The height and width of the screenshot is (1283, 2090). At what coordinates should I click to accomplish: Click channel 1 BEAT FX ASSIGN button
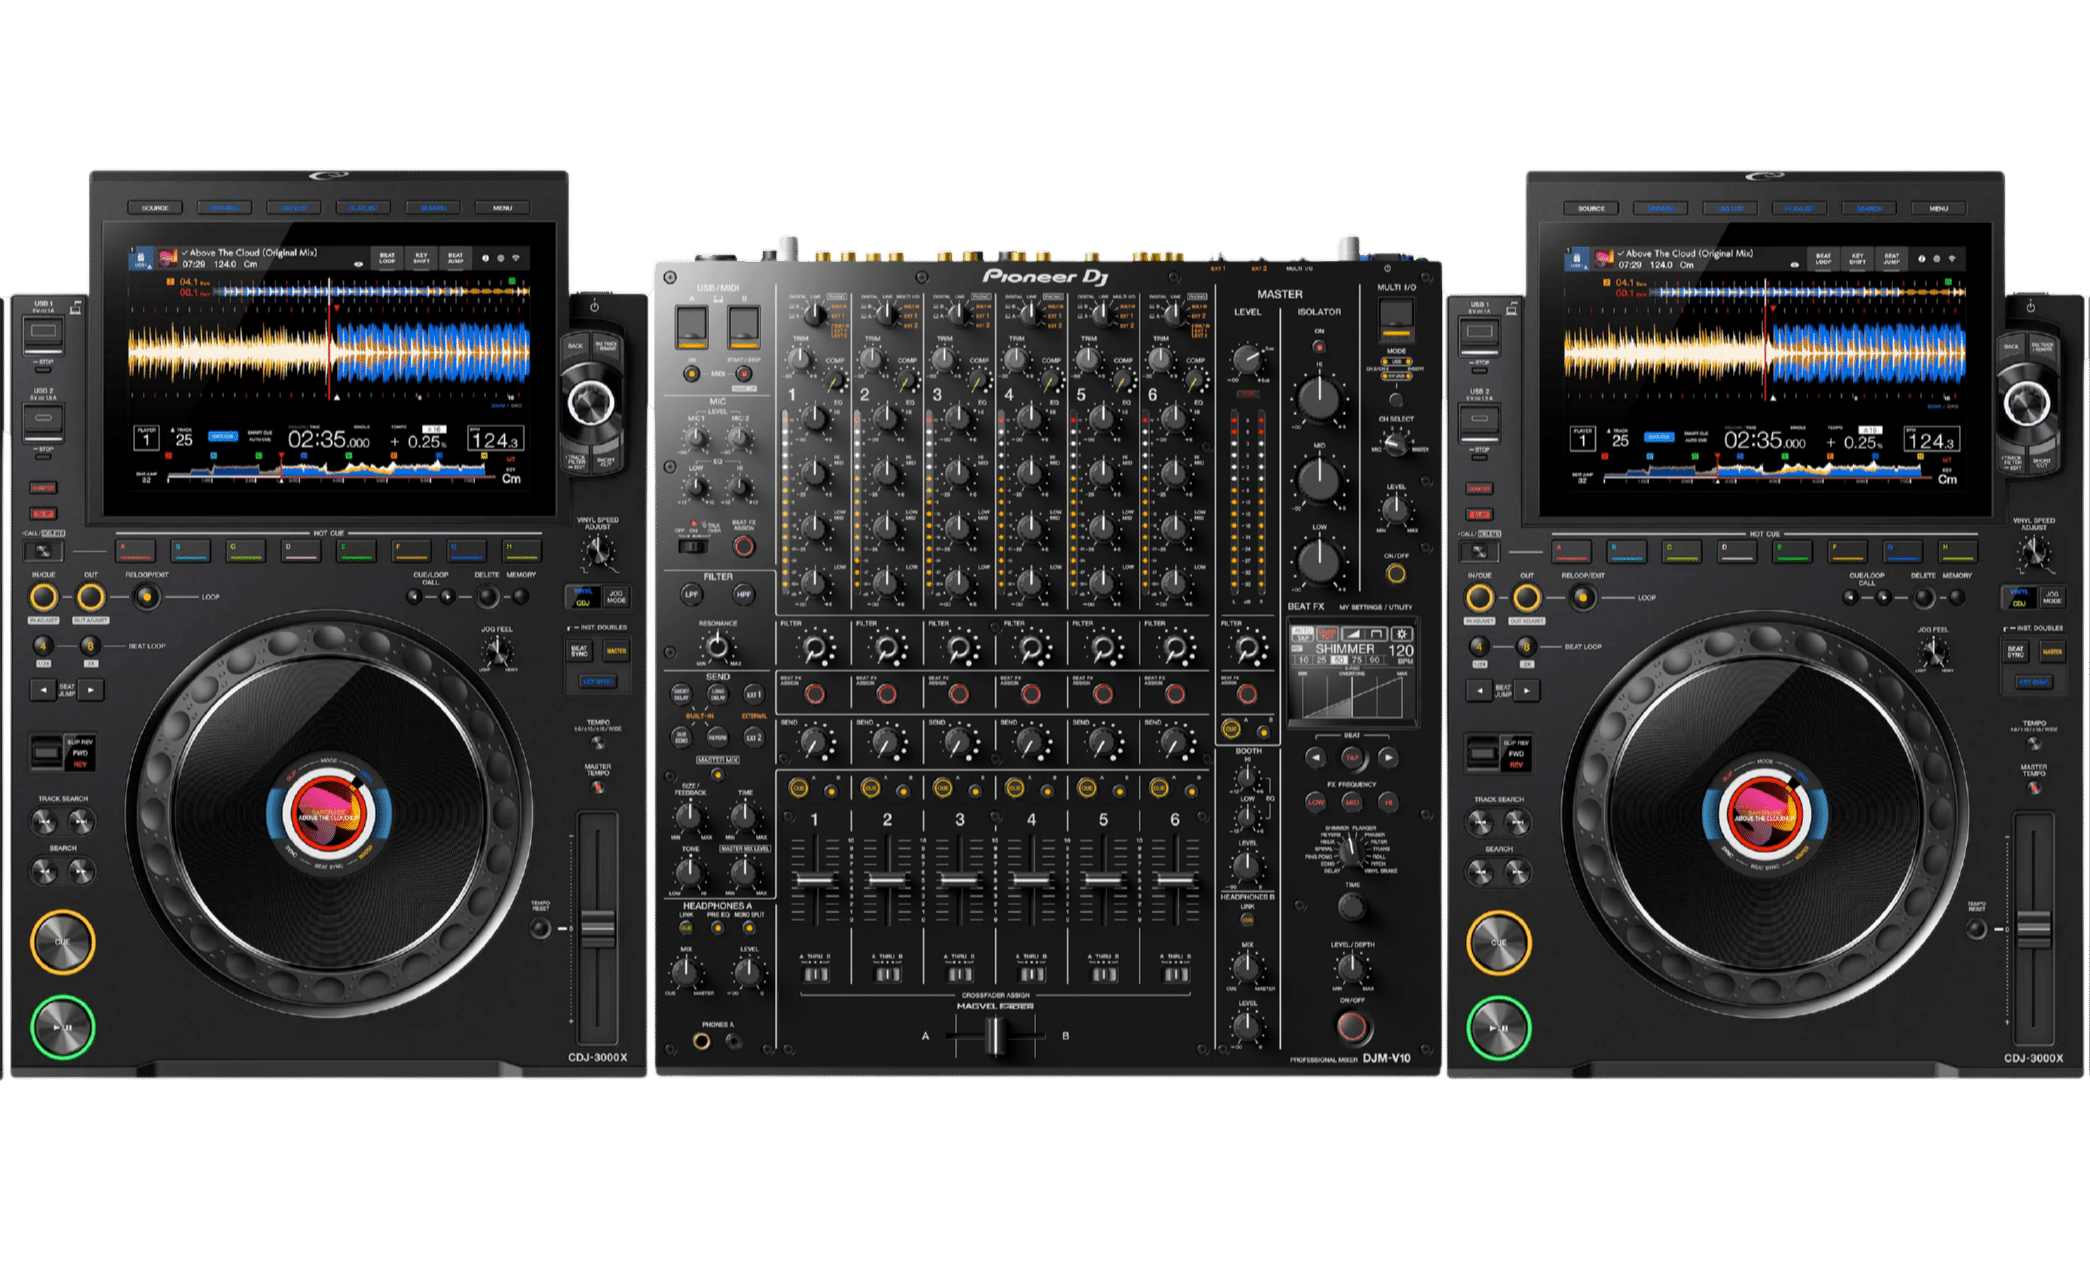click(815, 693)
